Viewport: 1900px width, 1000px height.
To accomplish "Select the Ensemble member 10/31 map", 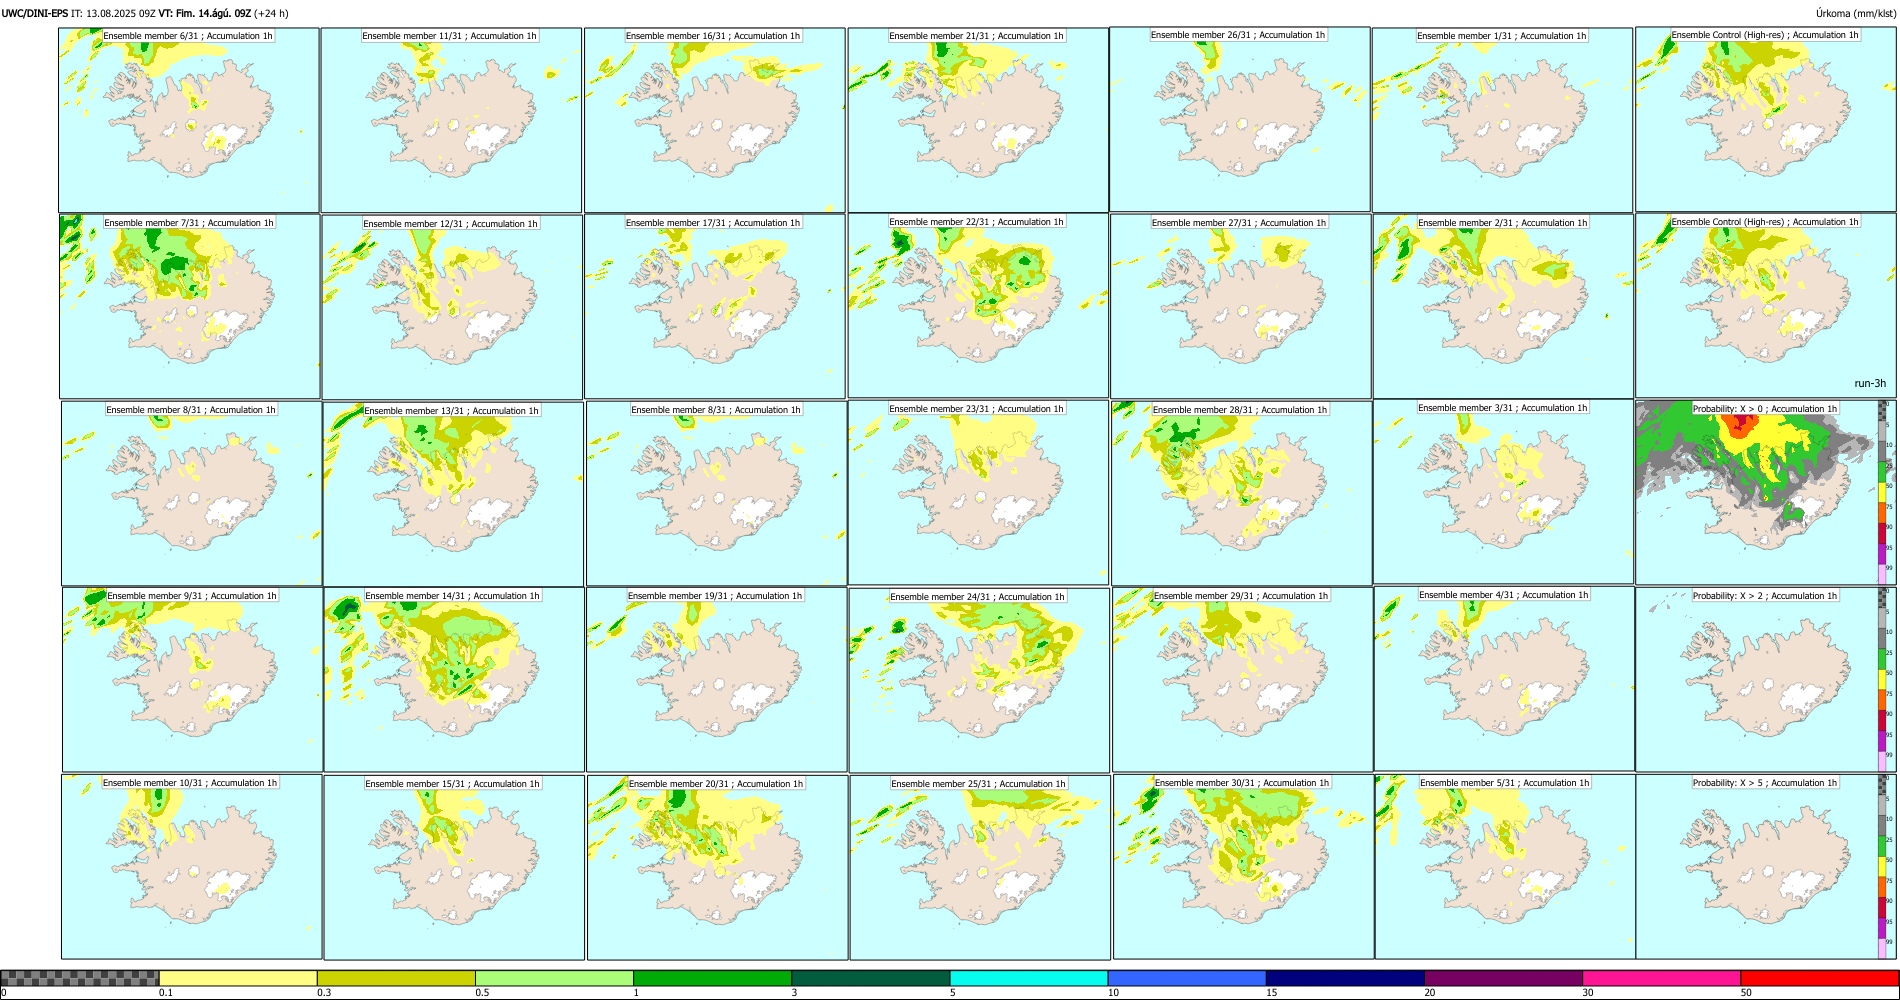I will click(191, 867).
